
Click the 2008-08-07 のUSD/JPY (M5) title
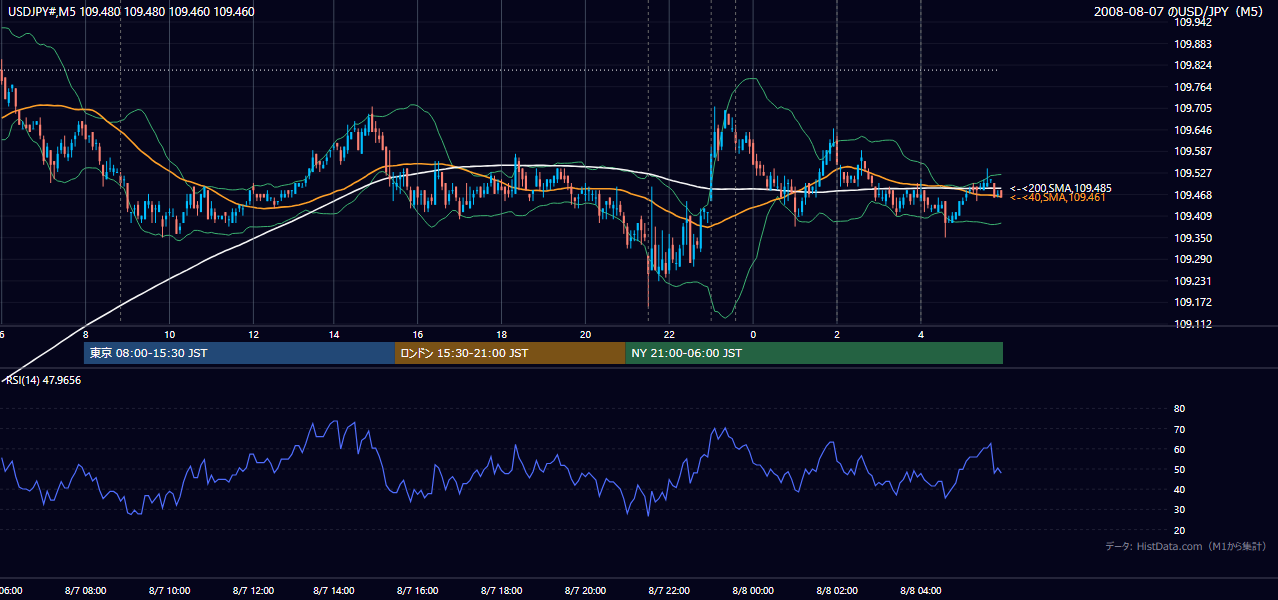pyautogui.click(x=1181, y=12)
